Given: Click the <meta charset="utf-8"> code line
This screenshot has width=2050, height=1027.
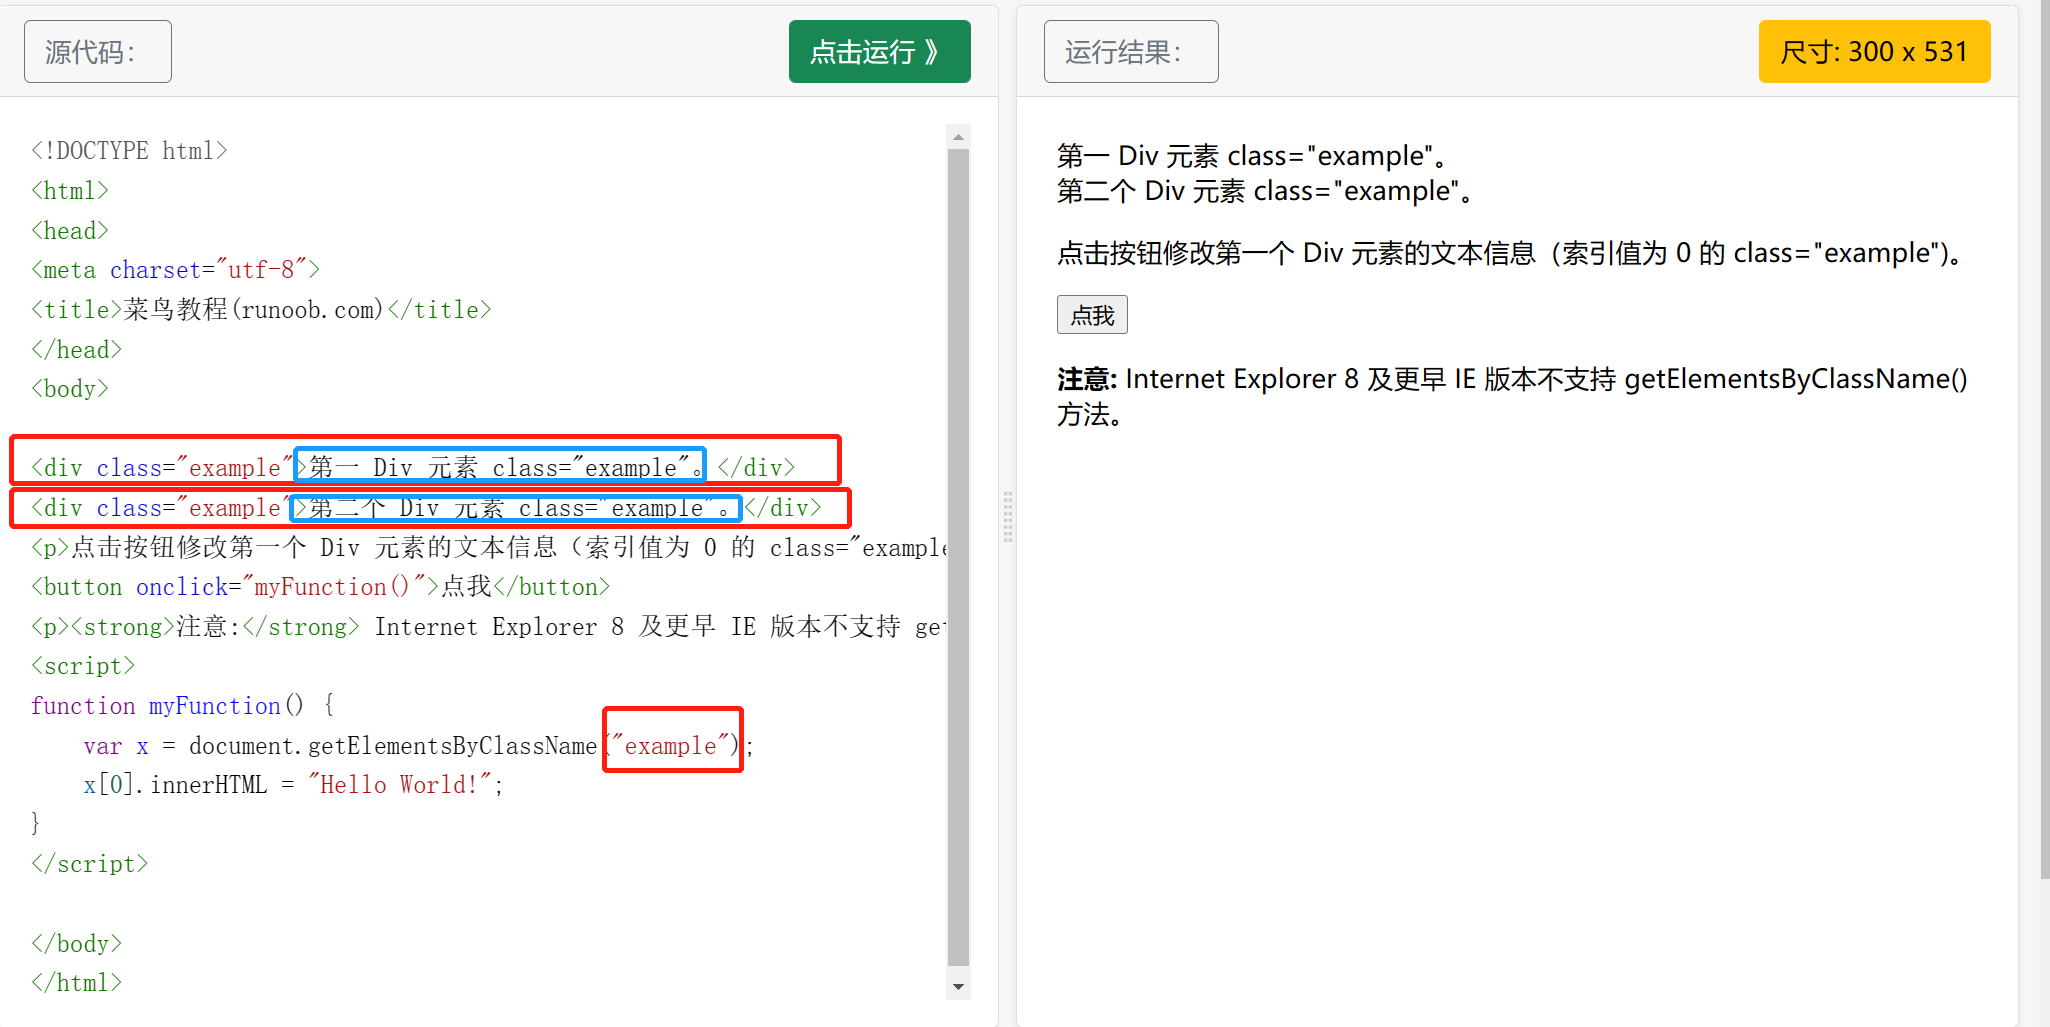Looking at the screenshot, I should (175, 270).
